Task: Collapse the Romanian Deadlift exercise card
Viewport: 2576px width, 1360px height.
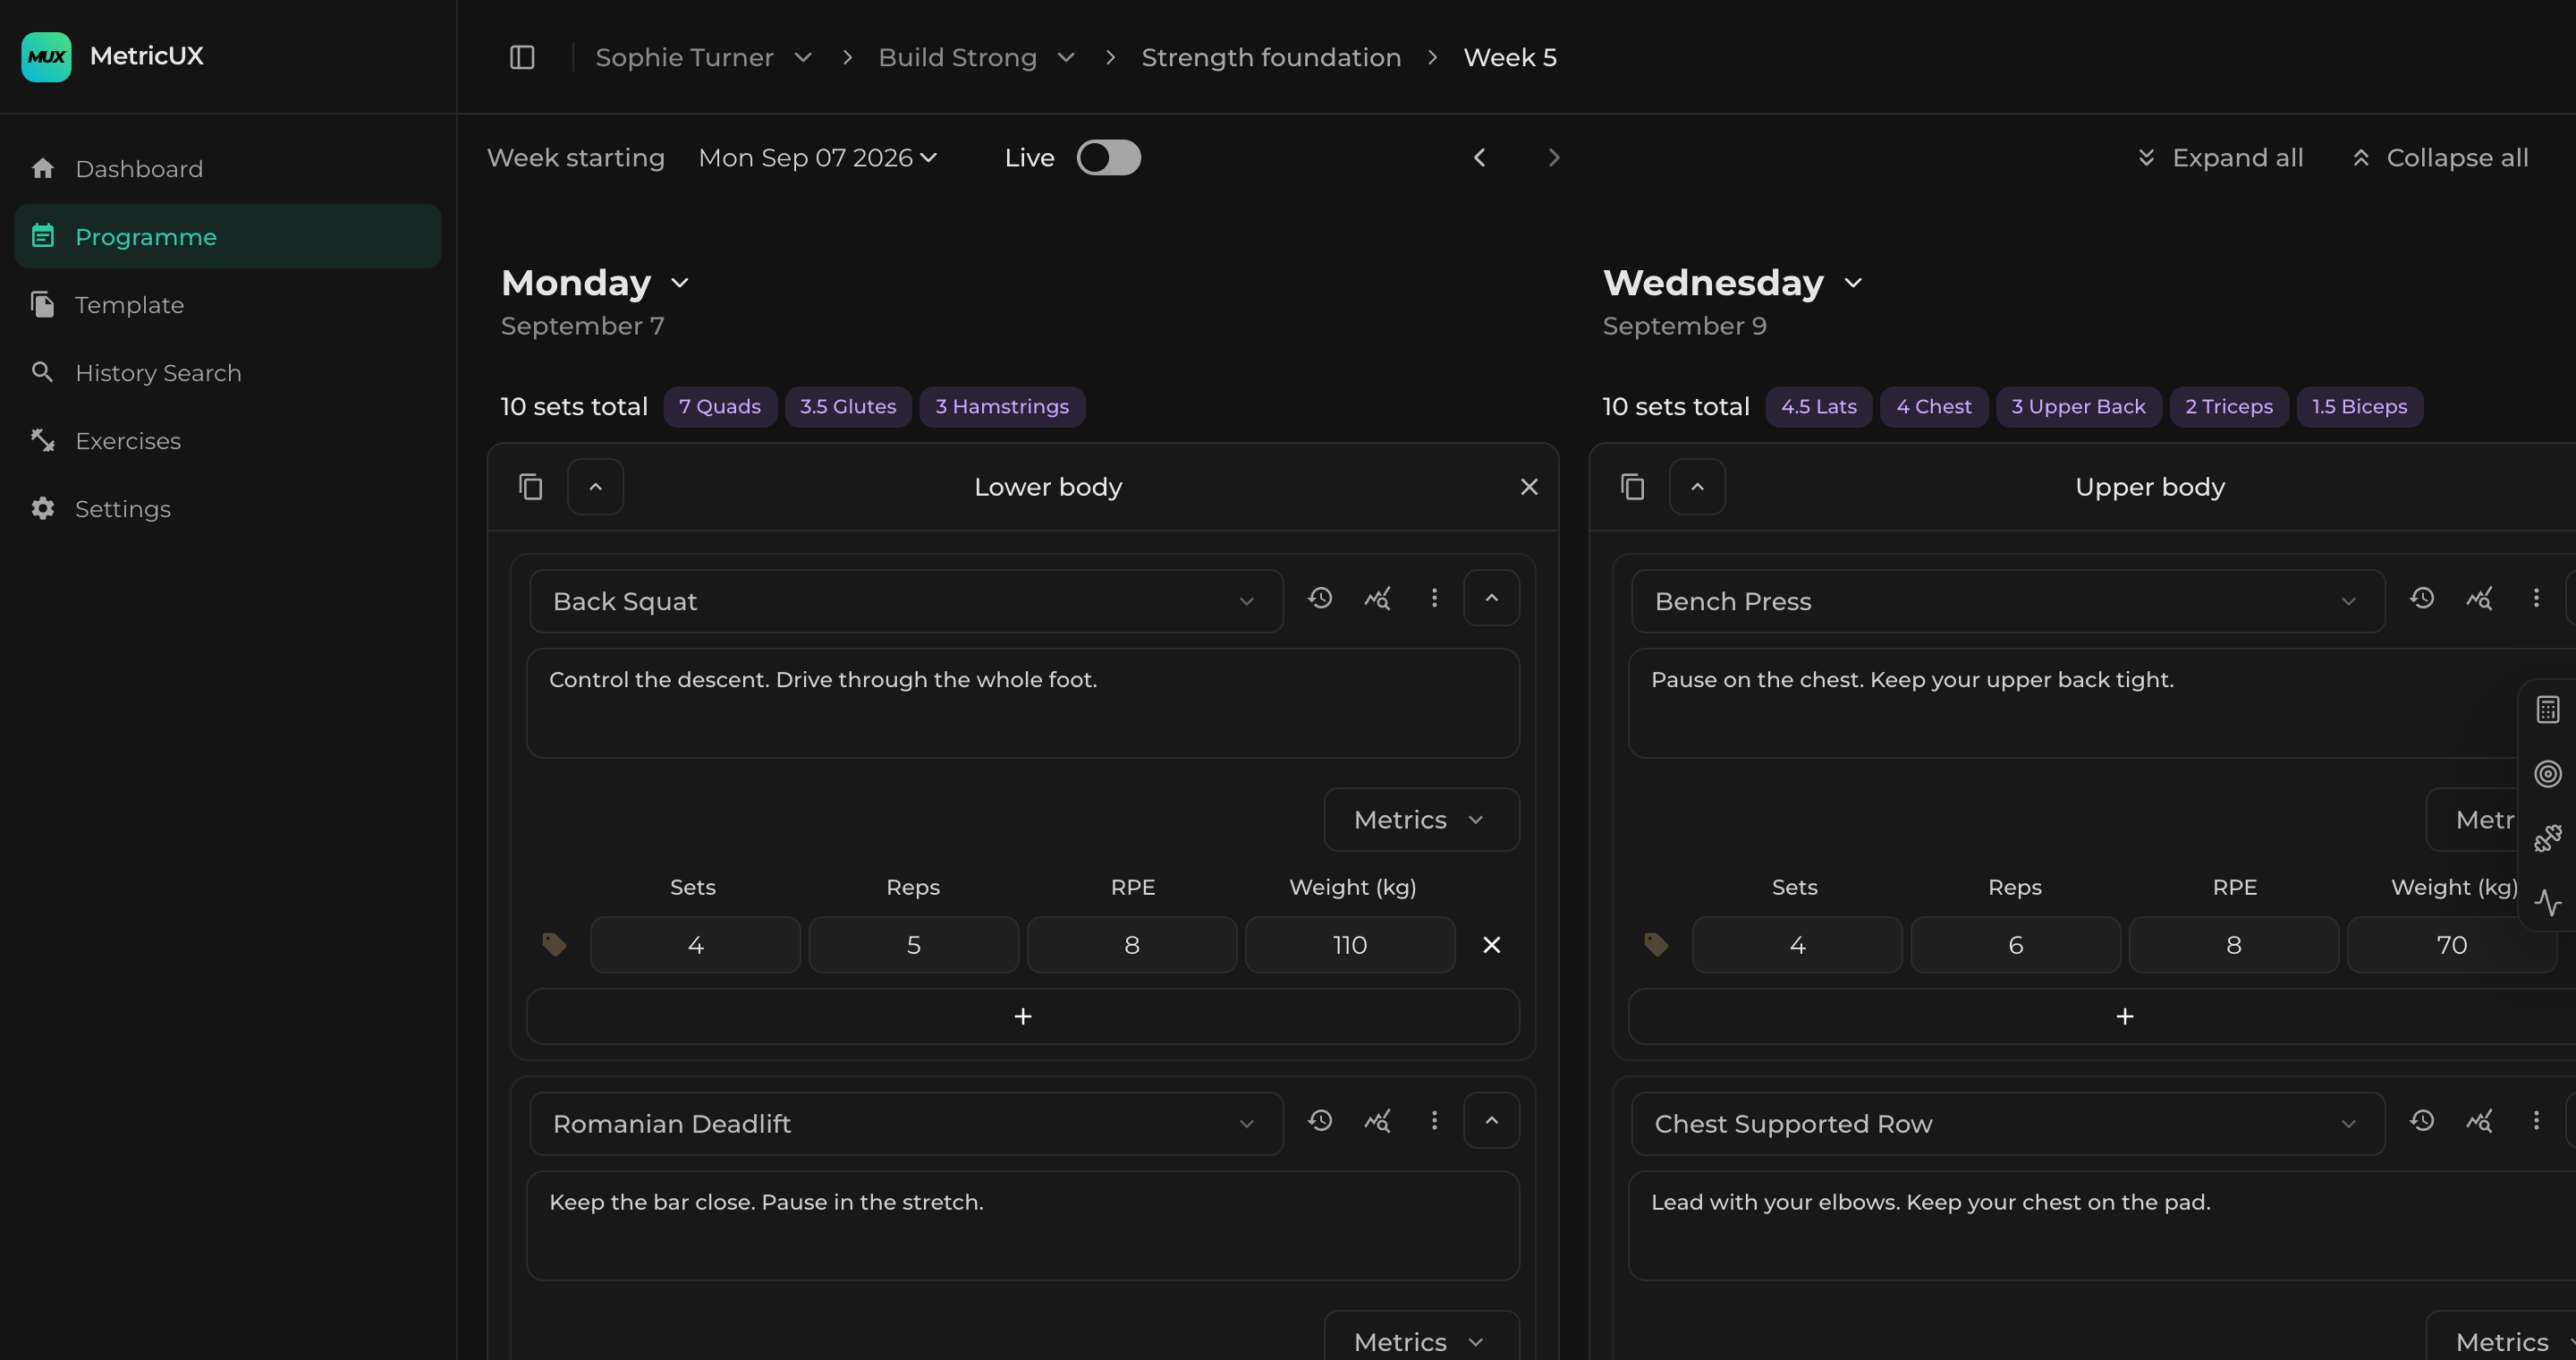Action: [x=1492, y=1120]
